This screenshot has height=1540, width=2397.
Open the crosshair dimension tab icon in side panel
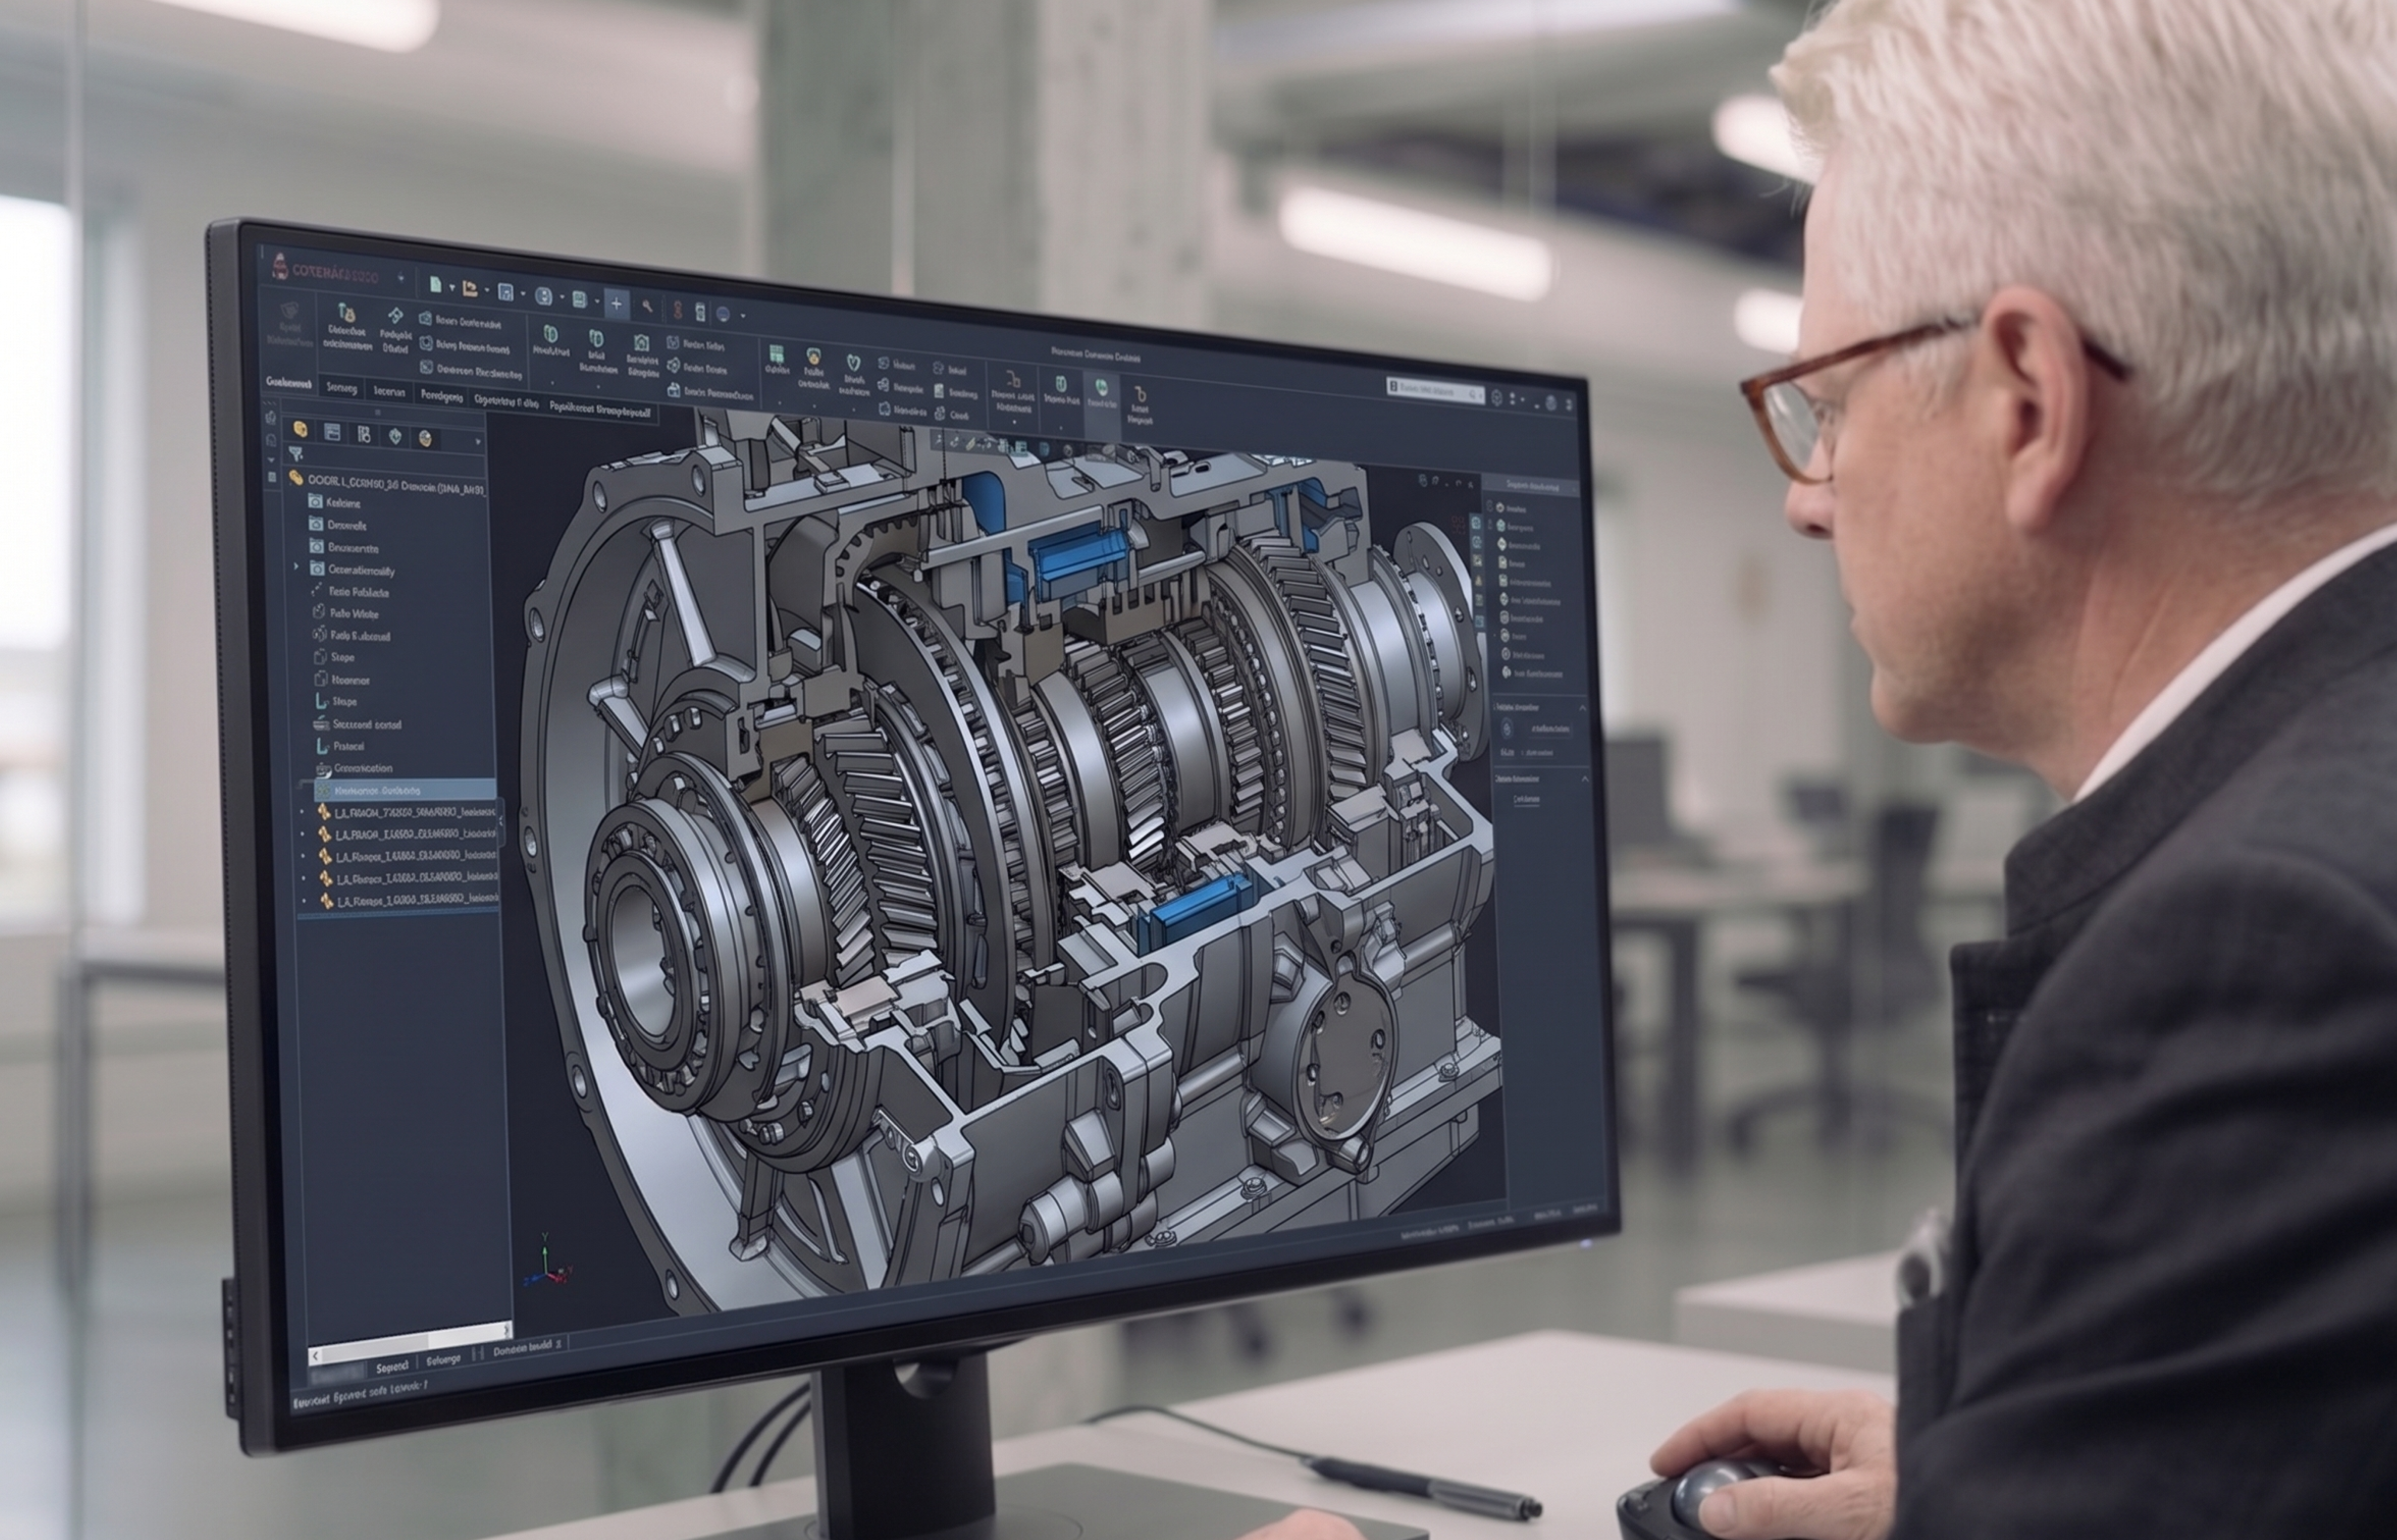tap(395, 436)
